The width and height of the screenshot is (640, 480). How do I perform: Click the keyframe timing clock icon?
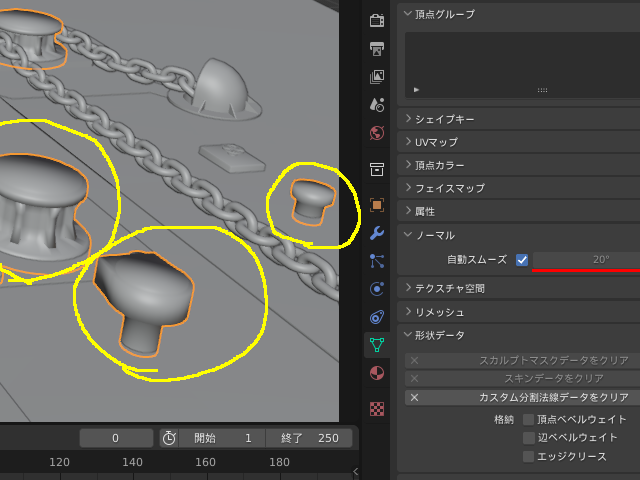pos(169,438)
